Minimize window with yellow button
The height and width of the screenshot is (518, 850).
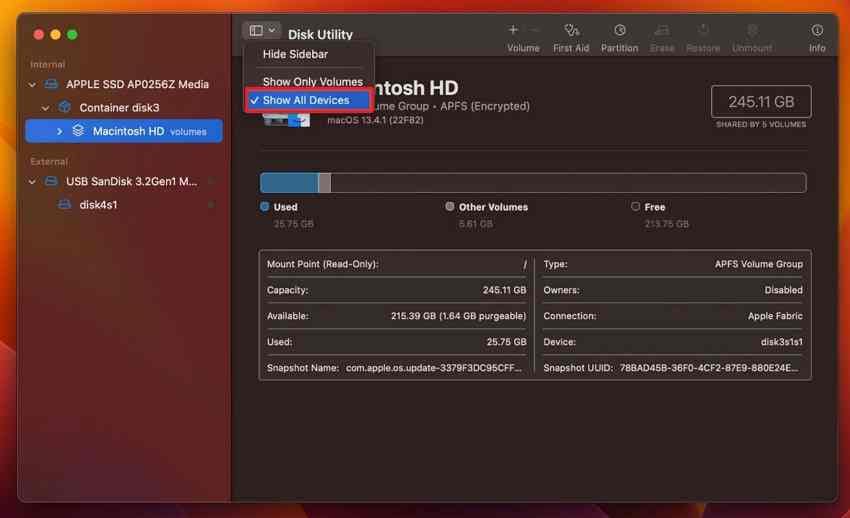point(55,35)
